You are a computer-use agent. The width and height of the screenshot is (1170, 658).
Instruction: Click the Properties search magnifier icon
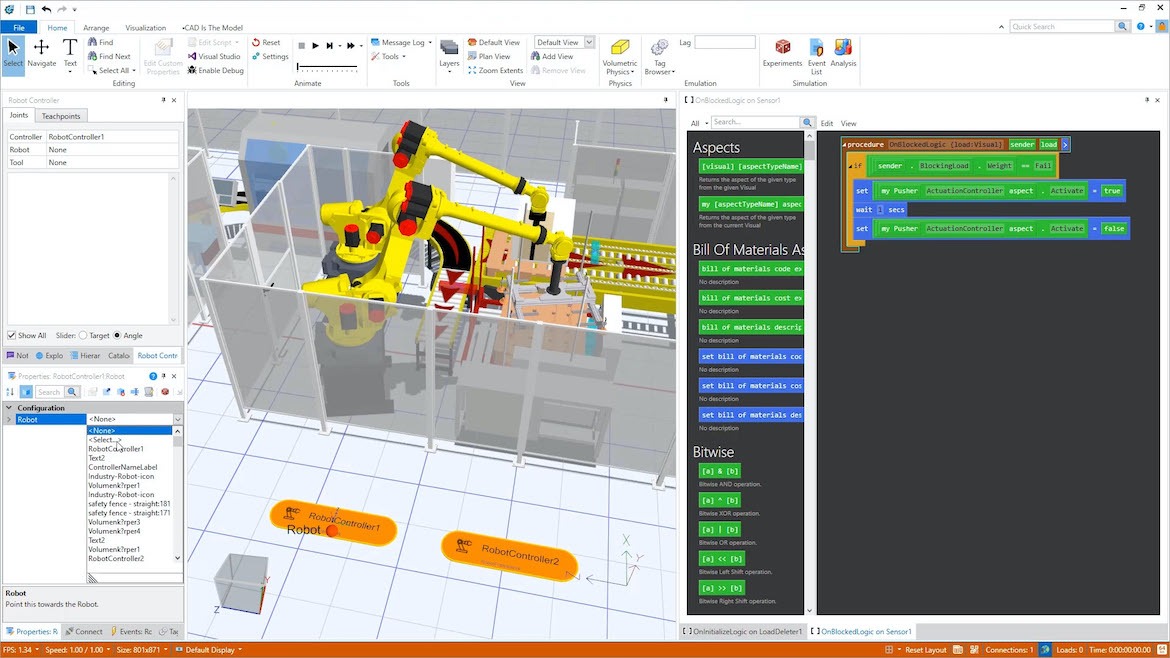coord(72,392)
